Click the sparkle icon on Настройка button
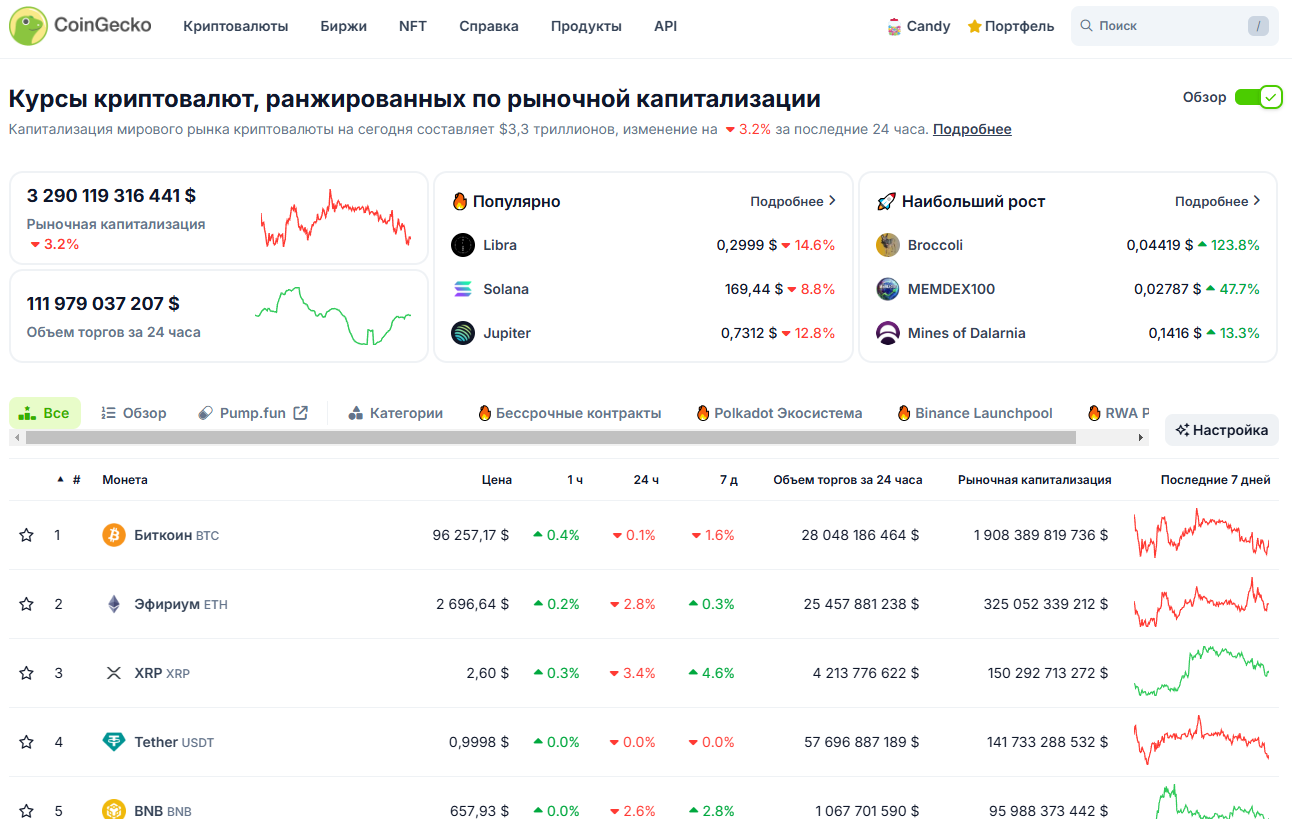1292x819 pixels. pyautogui.click(x=1182, y=430)
